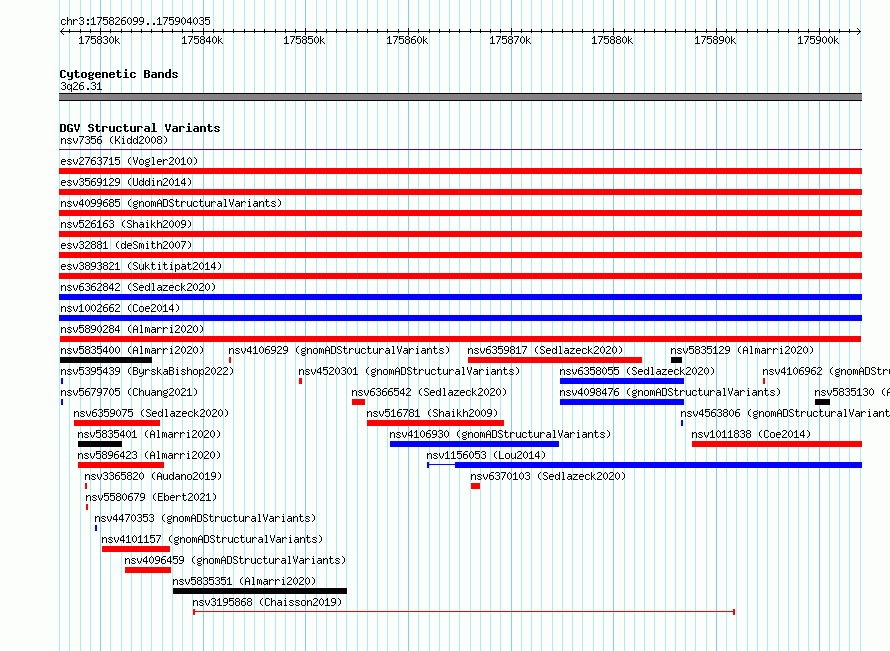Screen dimensions: 890x651
Task: Click nsv6359817 (Sedlazeck2020) red bar
Action: click(x=555, y=360)
